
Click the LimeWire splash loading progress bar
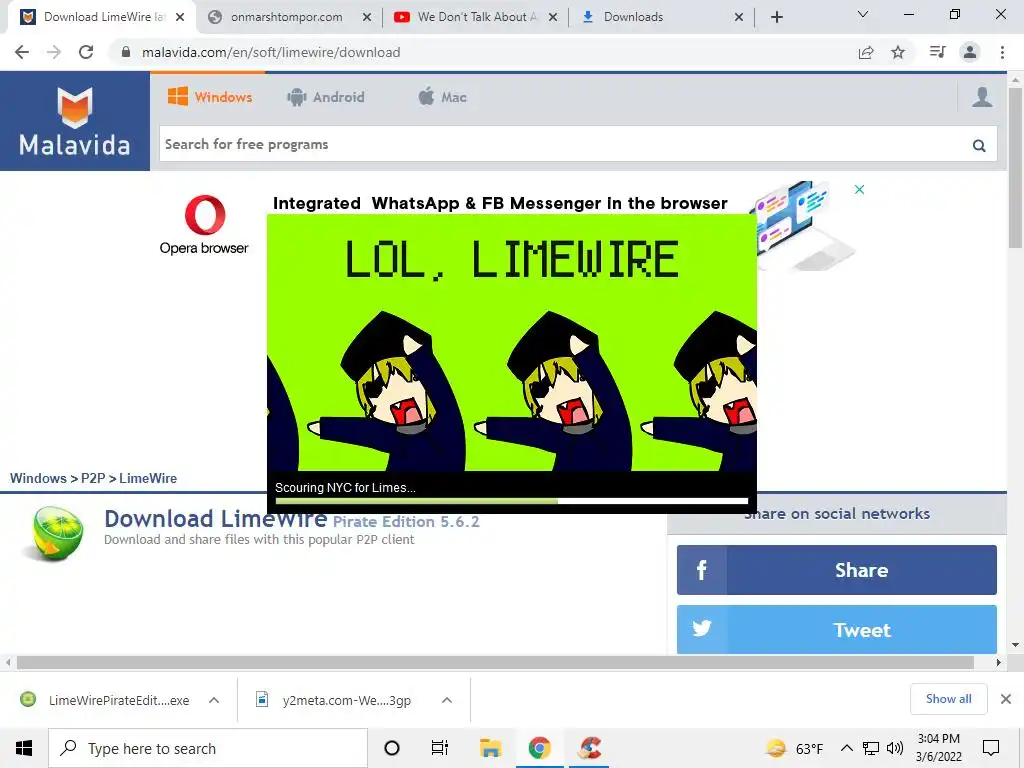pos(511,501)
